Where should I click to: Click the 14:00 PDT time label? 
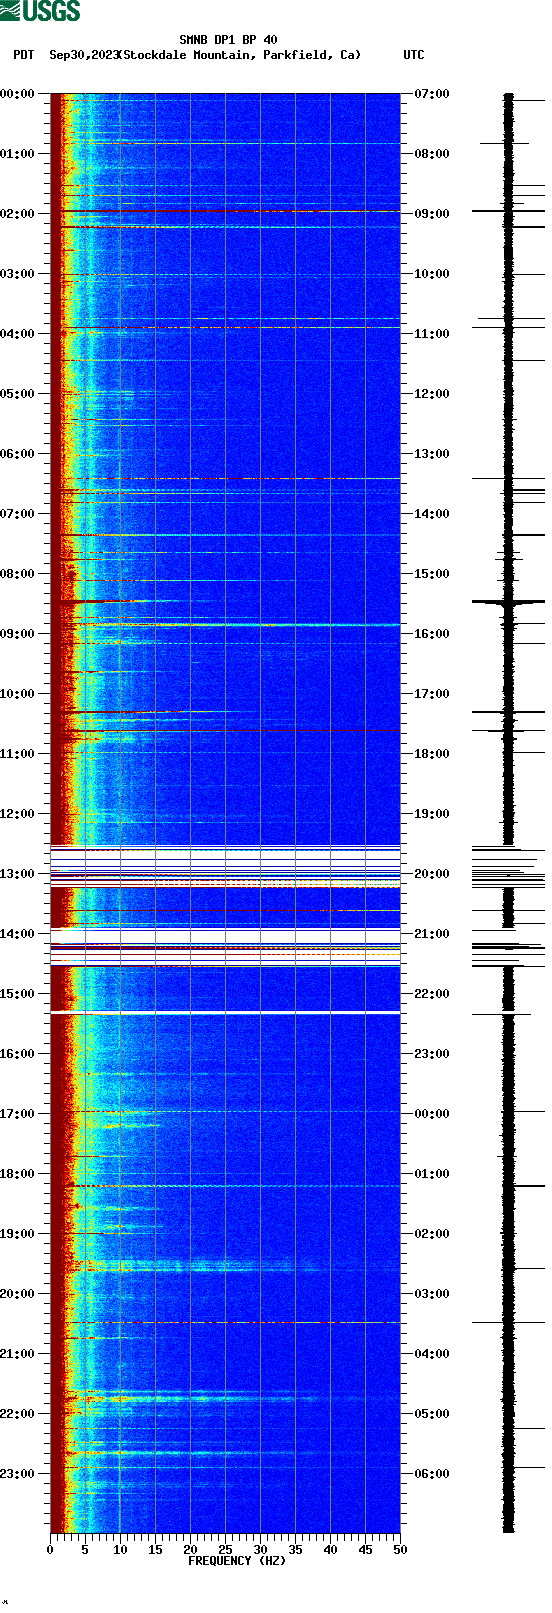(x=17, y=934)
